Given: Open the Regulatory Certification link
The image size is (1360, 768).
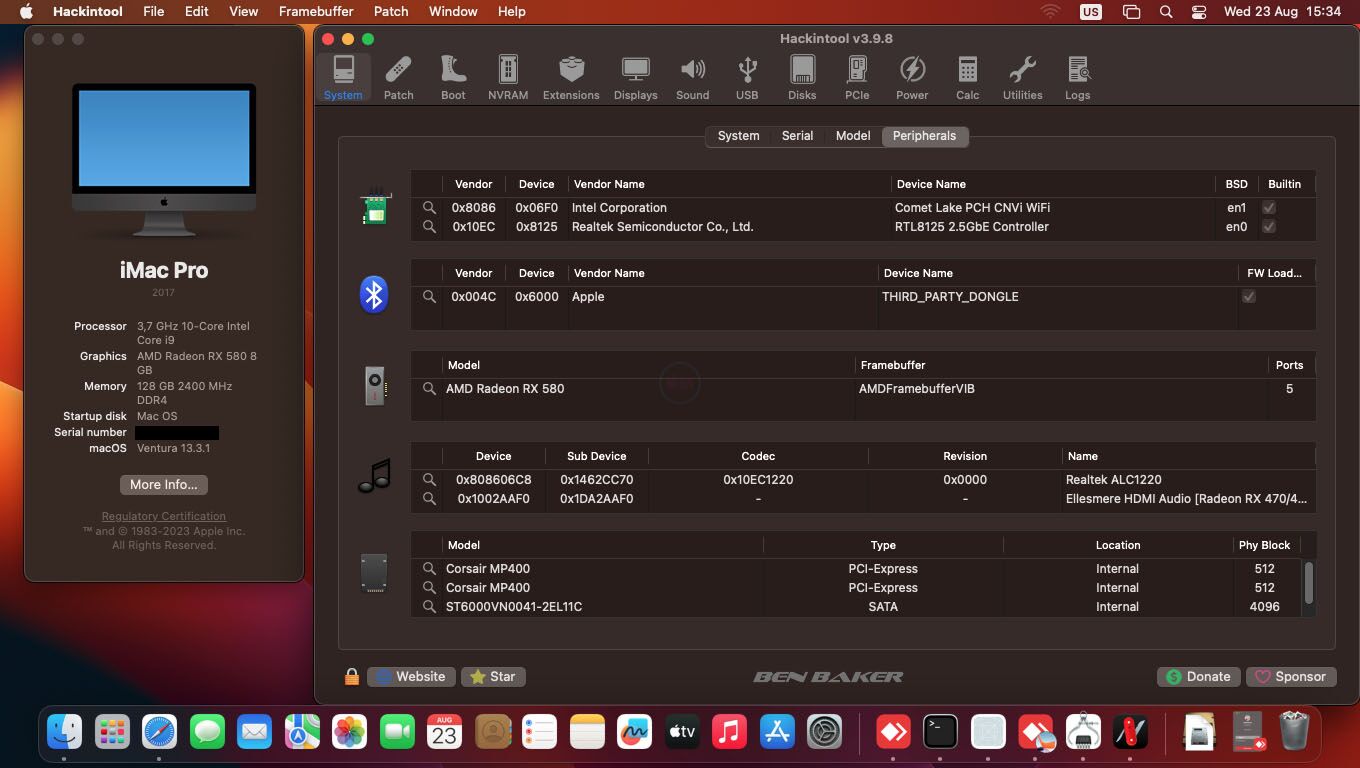Looking at the screenshot, I should (x=164, y=516).
